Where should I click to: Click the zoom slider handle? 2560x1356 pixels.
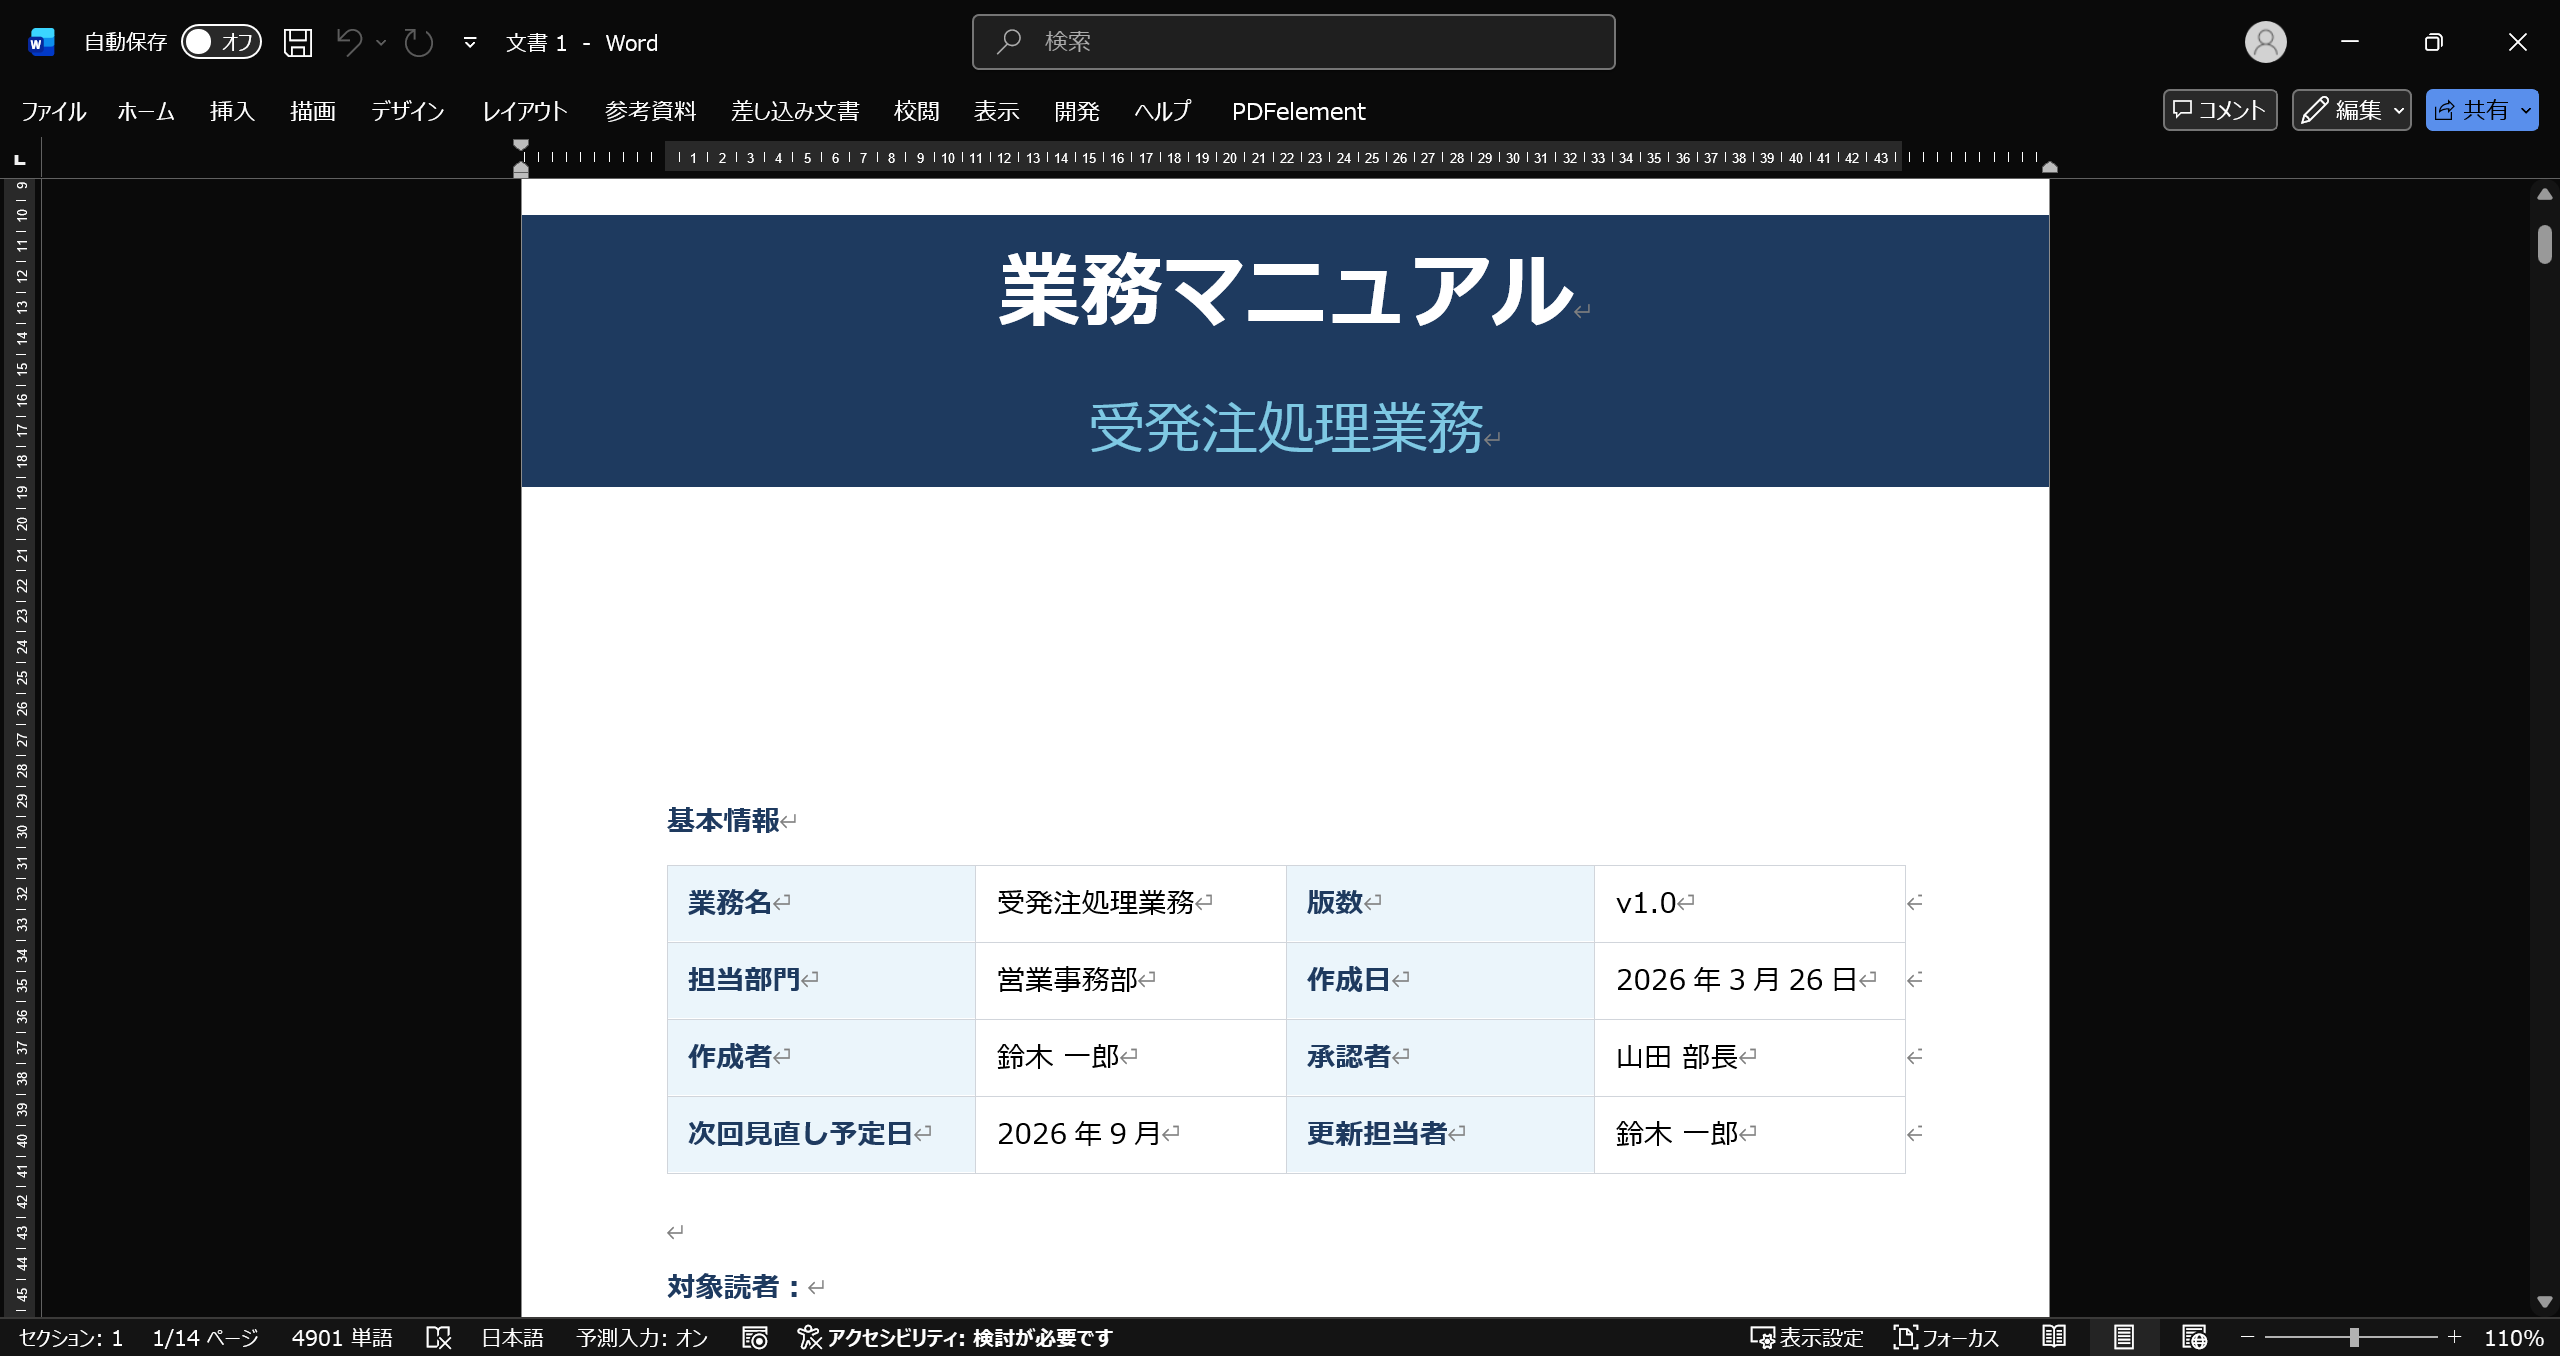(2354, 1337)
